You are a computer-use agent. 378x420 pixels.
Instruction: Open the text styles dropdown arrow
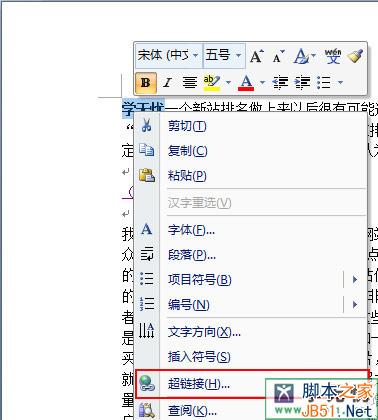pyautogui.click(x=313, y=56)
